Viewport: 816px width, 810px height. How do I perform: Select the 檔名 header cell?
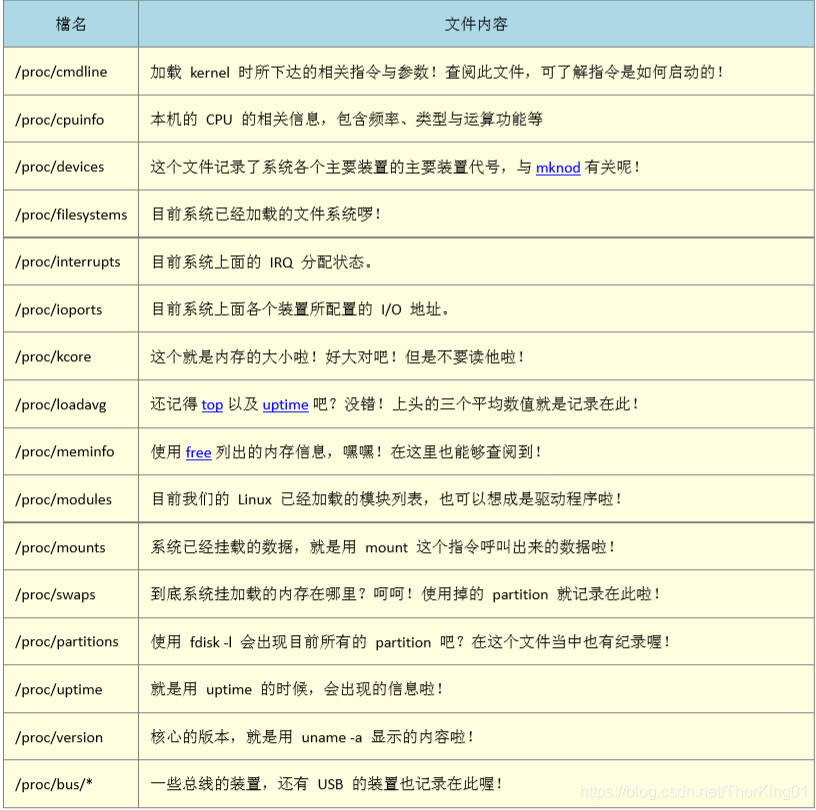point(71,24)
